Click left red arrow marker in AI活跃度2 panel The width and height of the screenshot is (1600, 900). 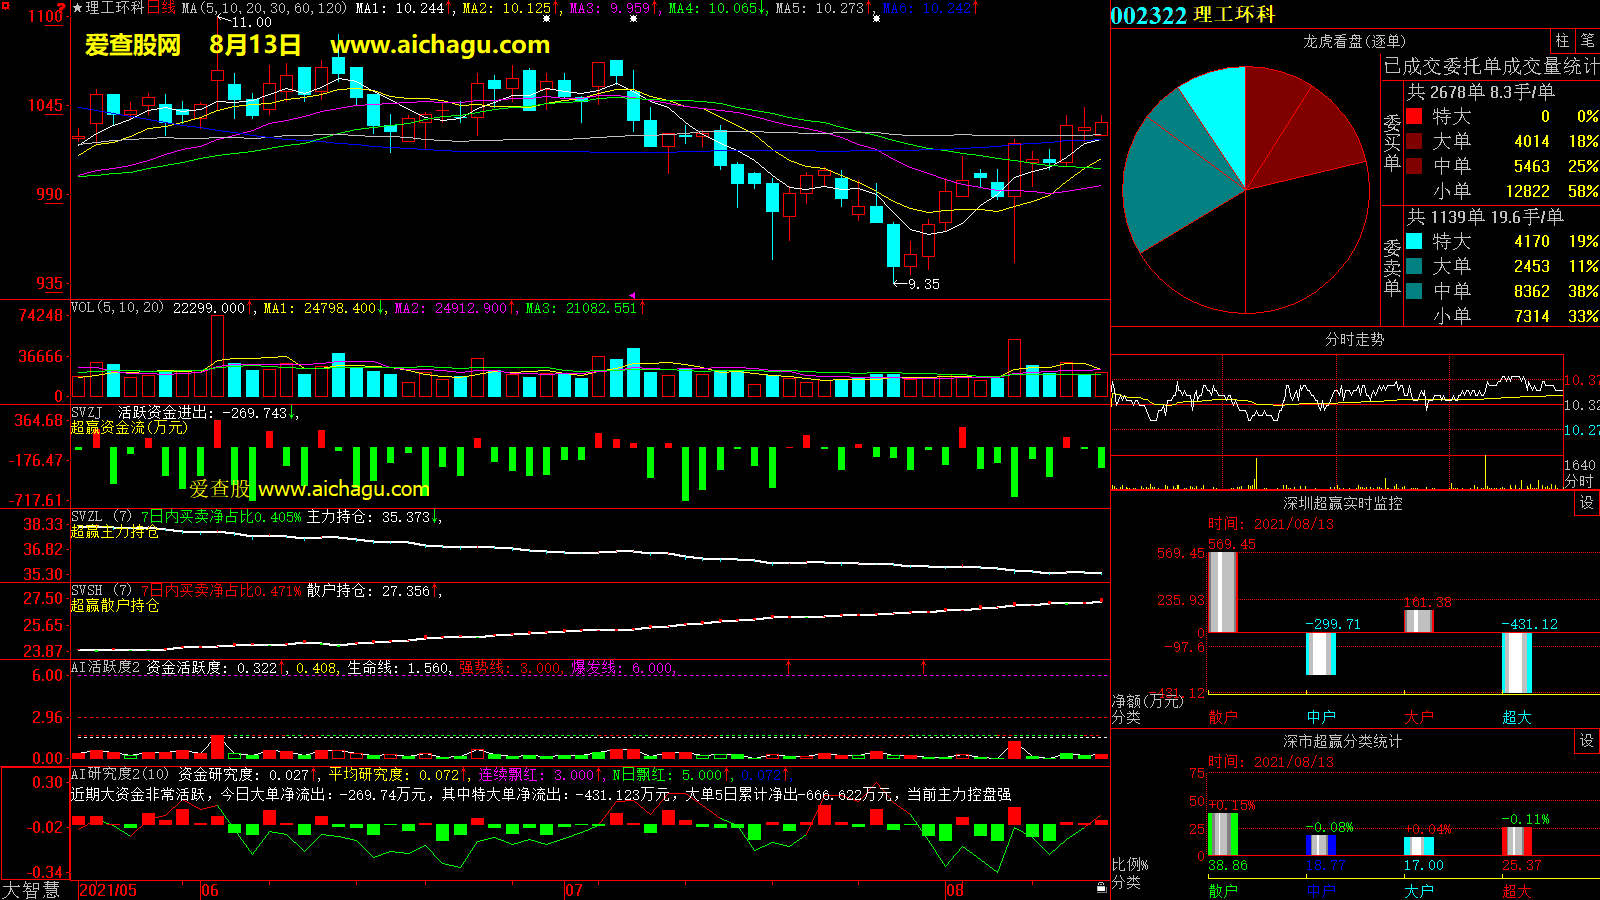pos(789,666)
